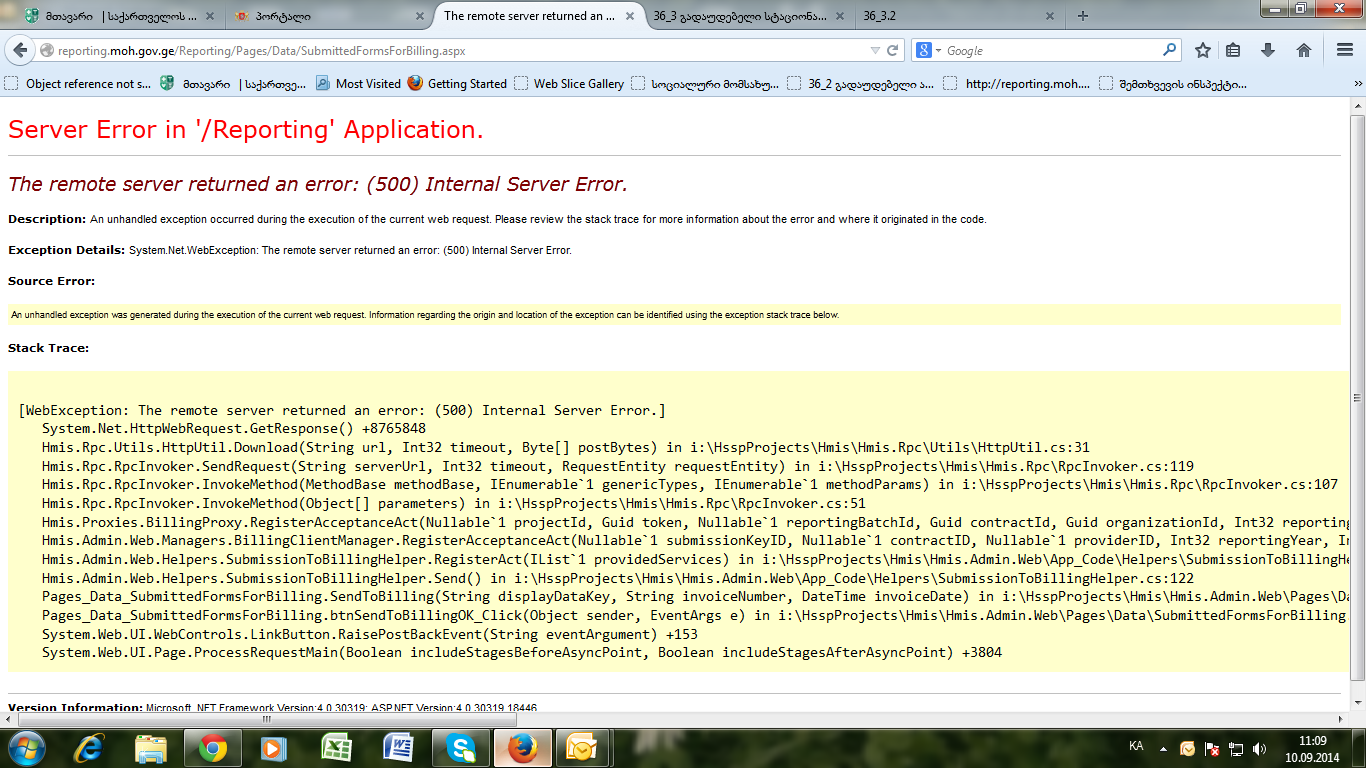This screenshot has height=768, width=1366.
Task: Expand the URL history dropdown arrow
Action: [875, 50]
